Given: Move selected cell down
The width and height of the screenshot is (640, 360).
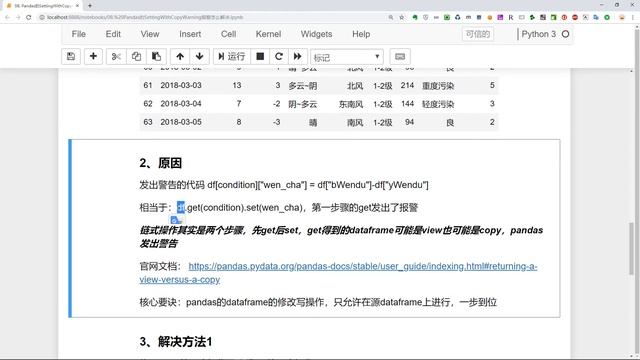Looking at the screenshot, I should click(x=200, y=56).
